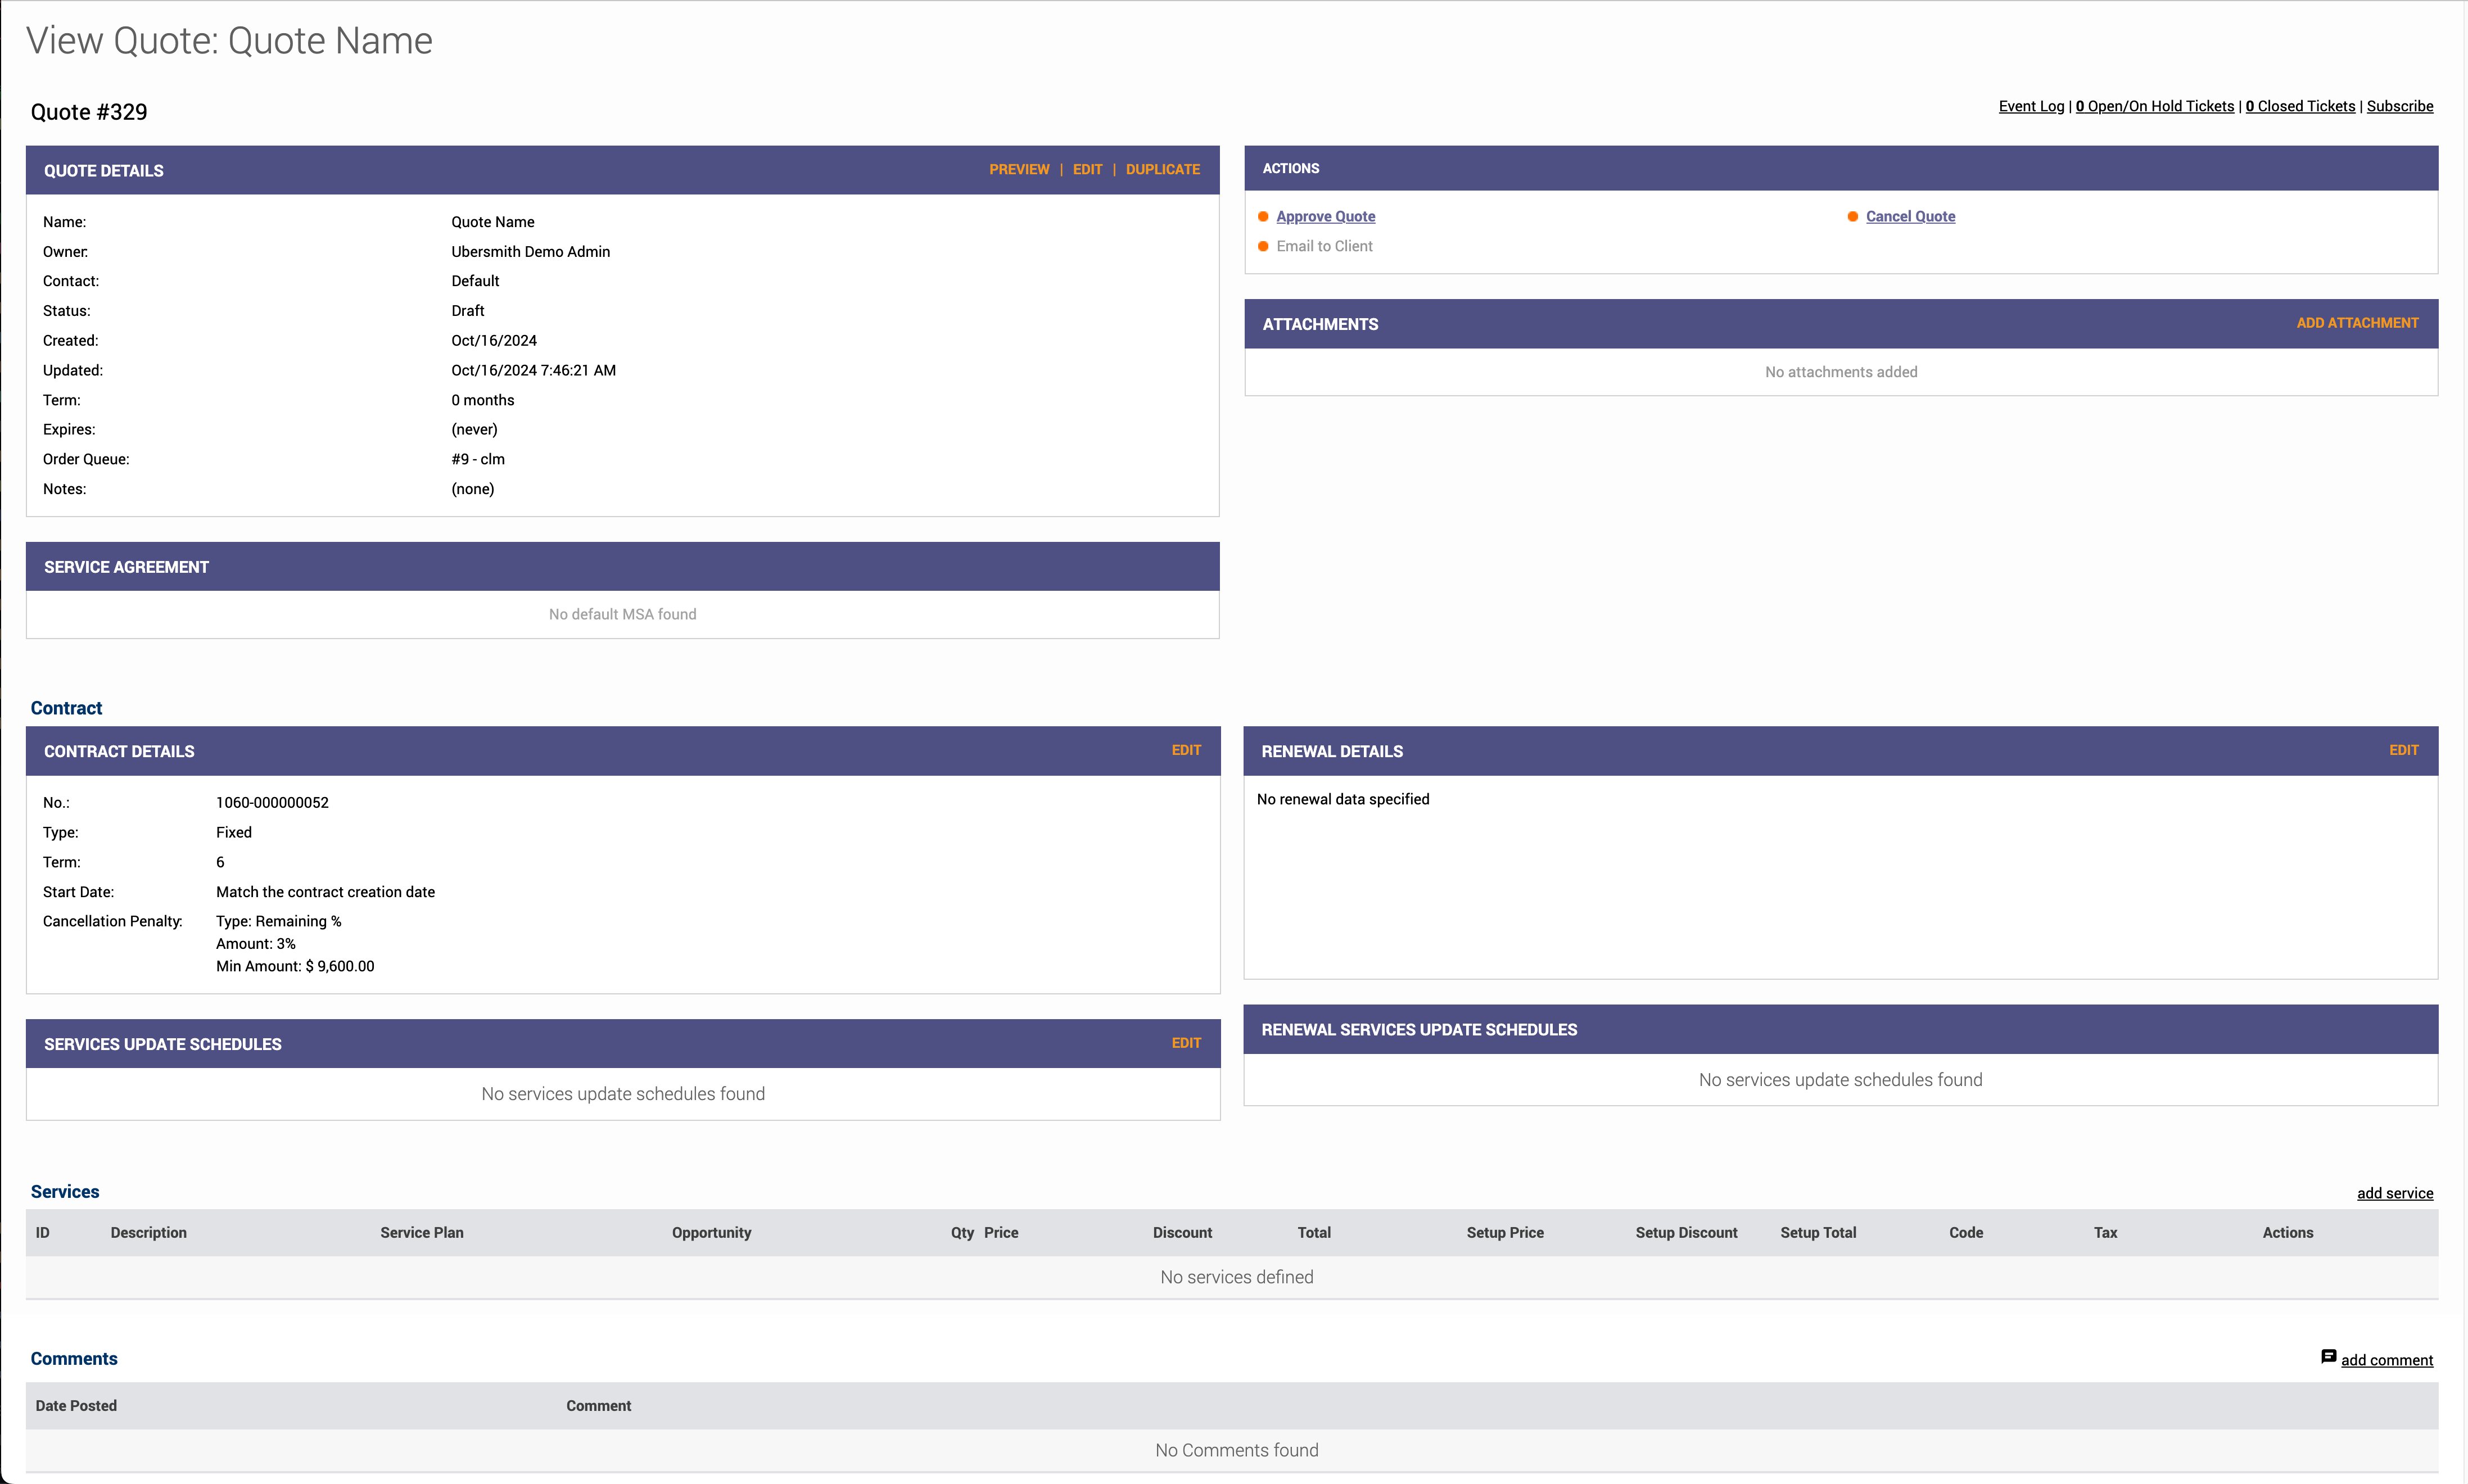Edit the Quote Details section
Viewport: 2468px width, 1484px height.
click(x=1087, y=170)
